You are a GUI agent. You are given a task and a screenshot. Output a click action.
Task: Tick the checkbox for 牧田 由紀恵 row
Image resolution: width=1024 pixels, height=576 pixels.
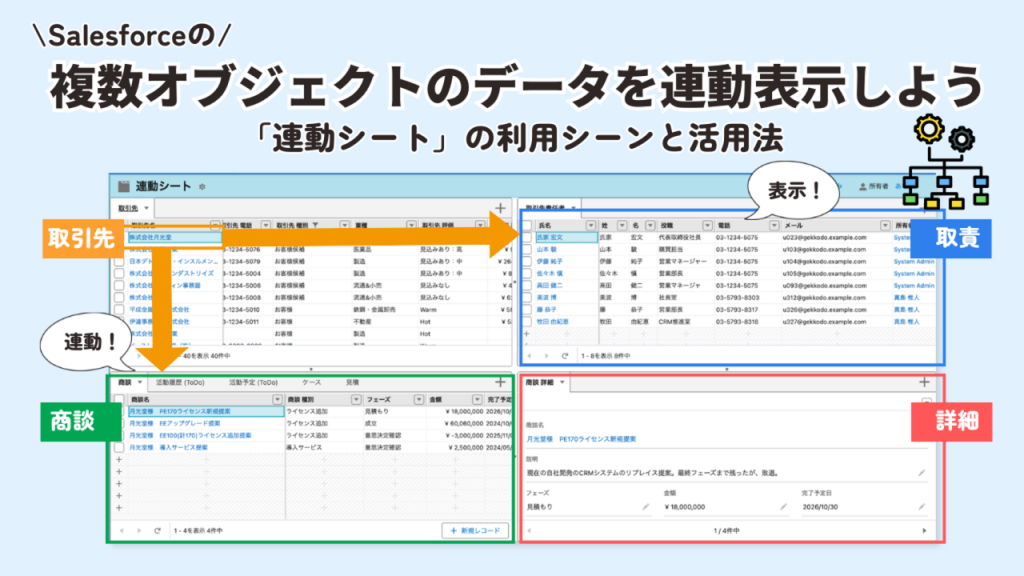point(527,321)
